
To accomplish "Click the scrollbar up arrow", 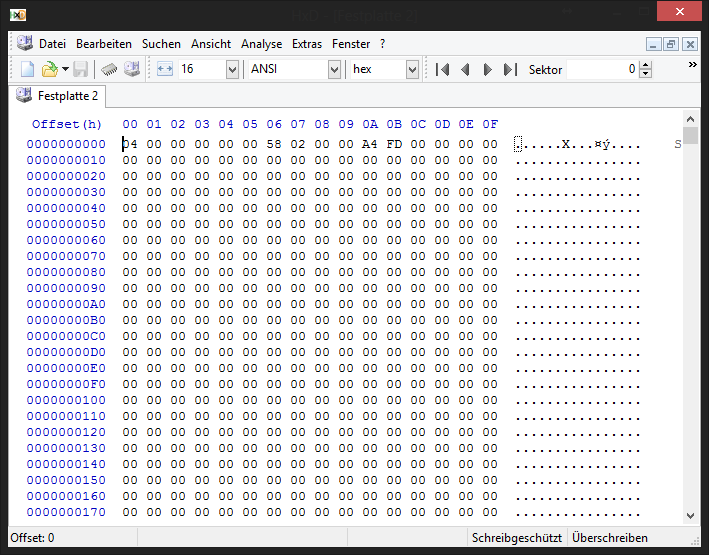I will click(x=690, y=119).
